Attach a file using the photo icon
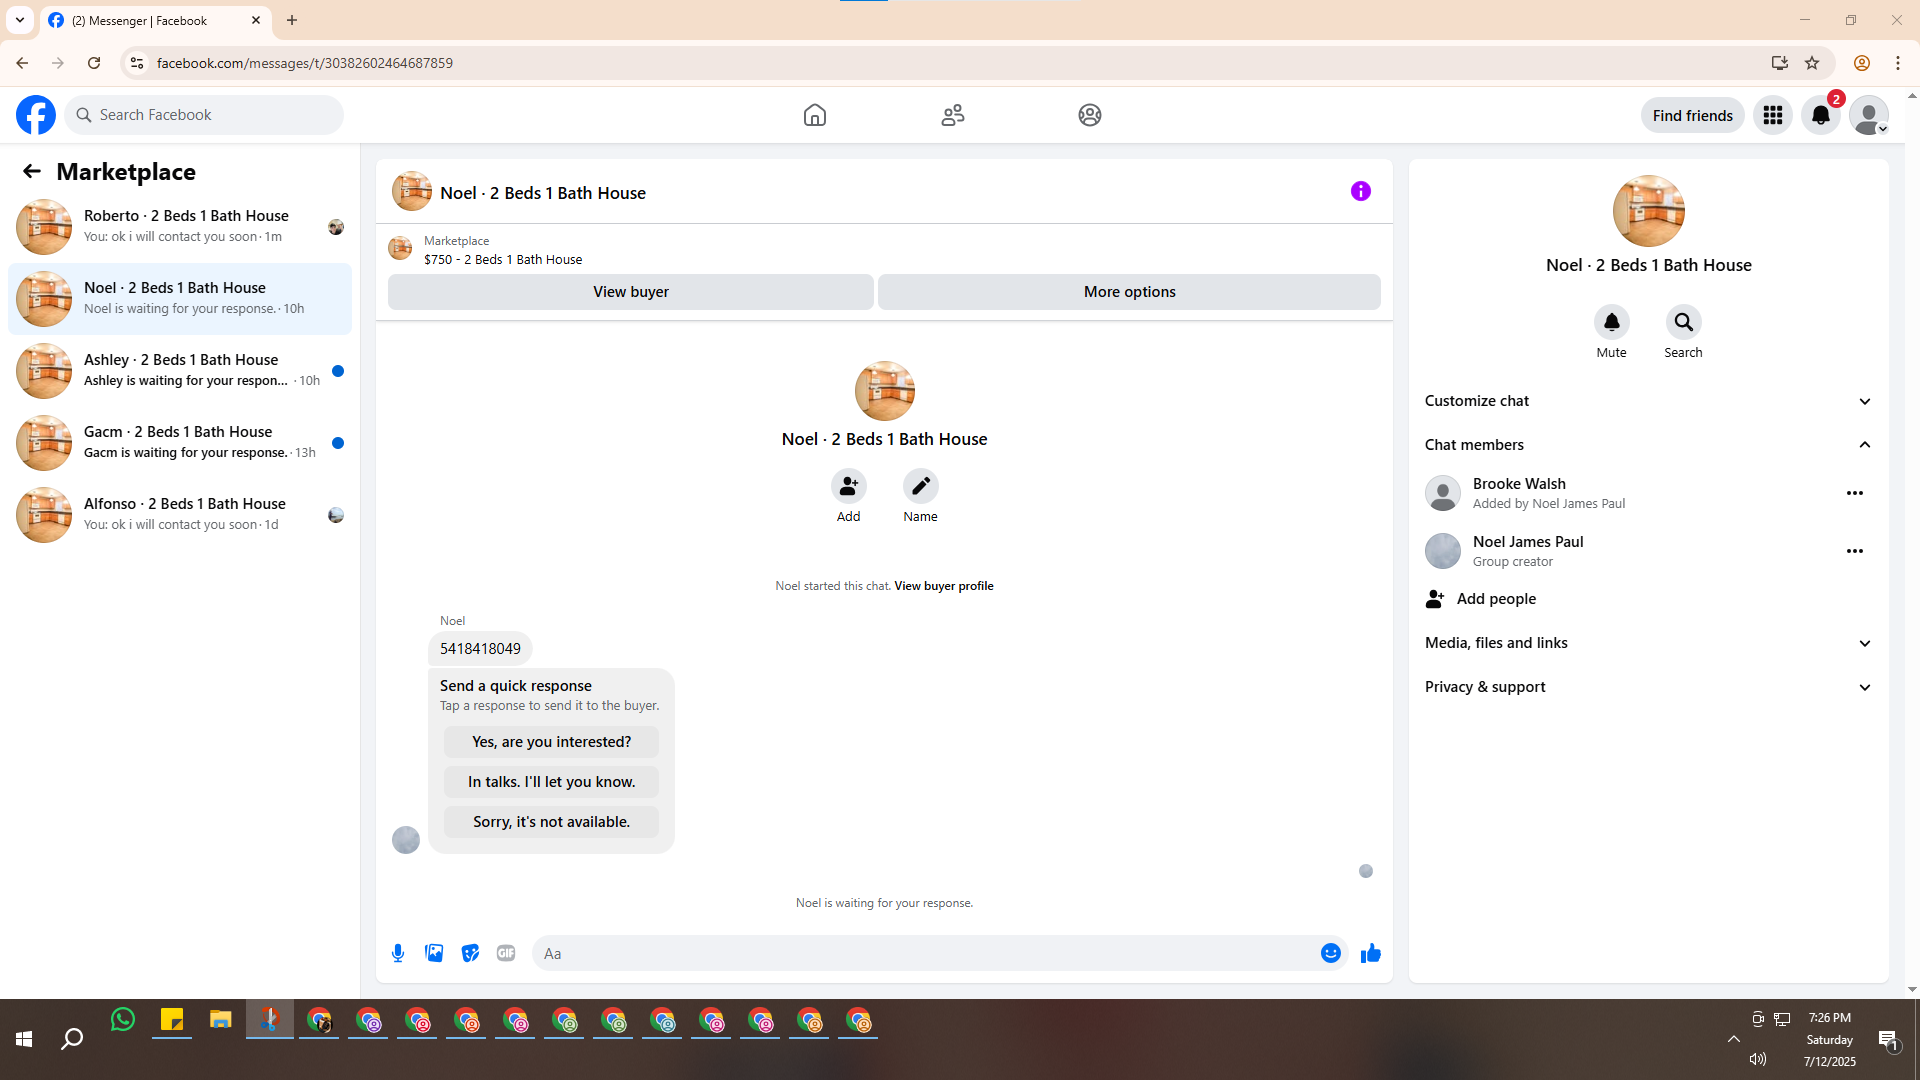1920x1080 pixels. (x=434, y=953)
